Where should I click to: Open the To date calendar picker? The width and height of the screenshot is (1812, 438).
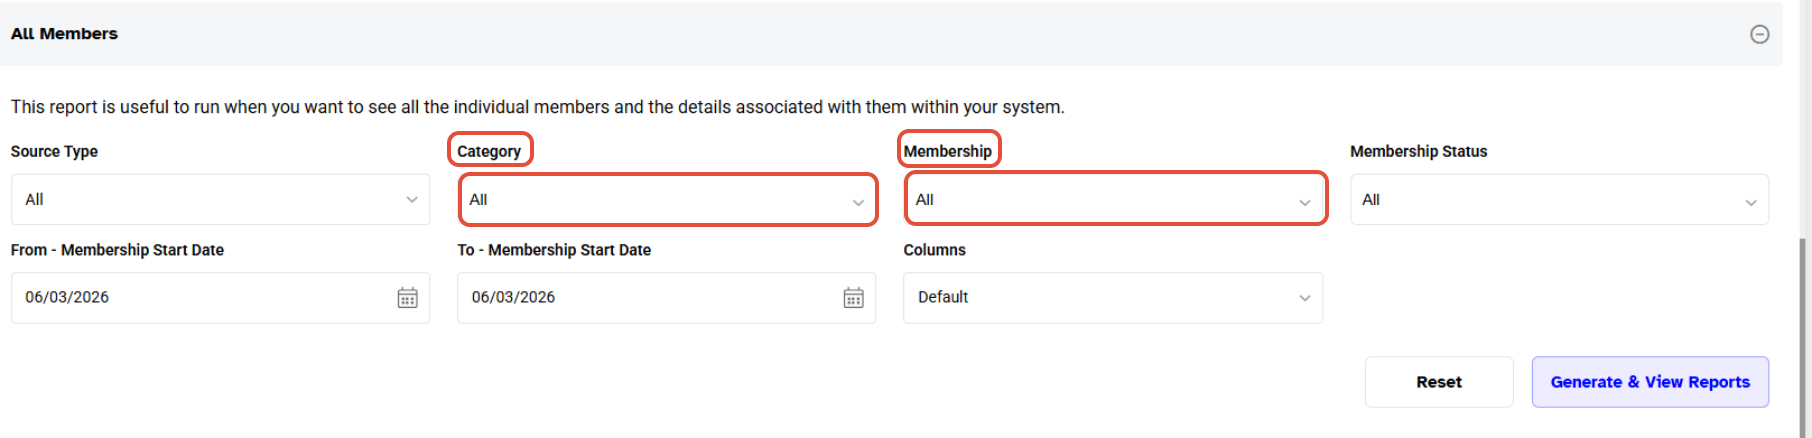[853, 298]
